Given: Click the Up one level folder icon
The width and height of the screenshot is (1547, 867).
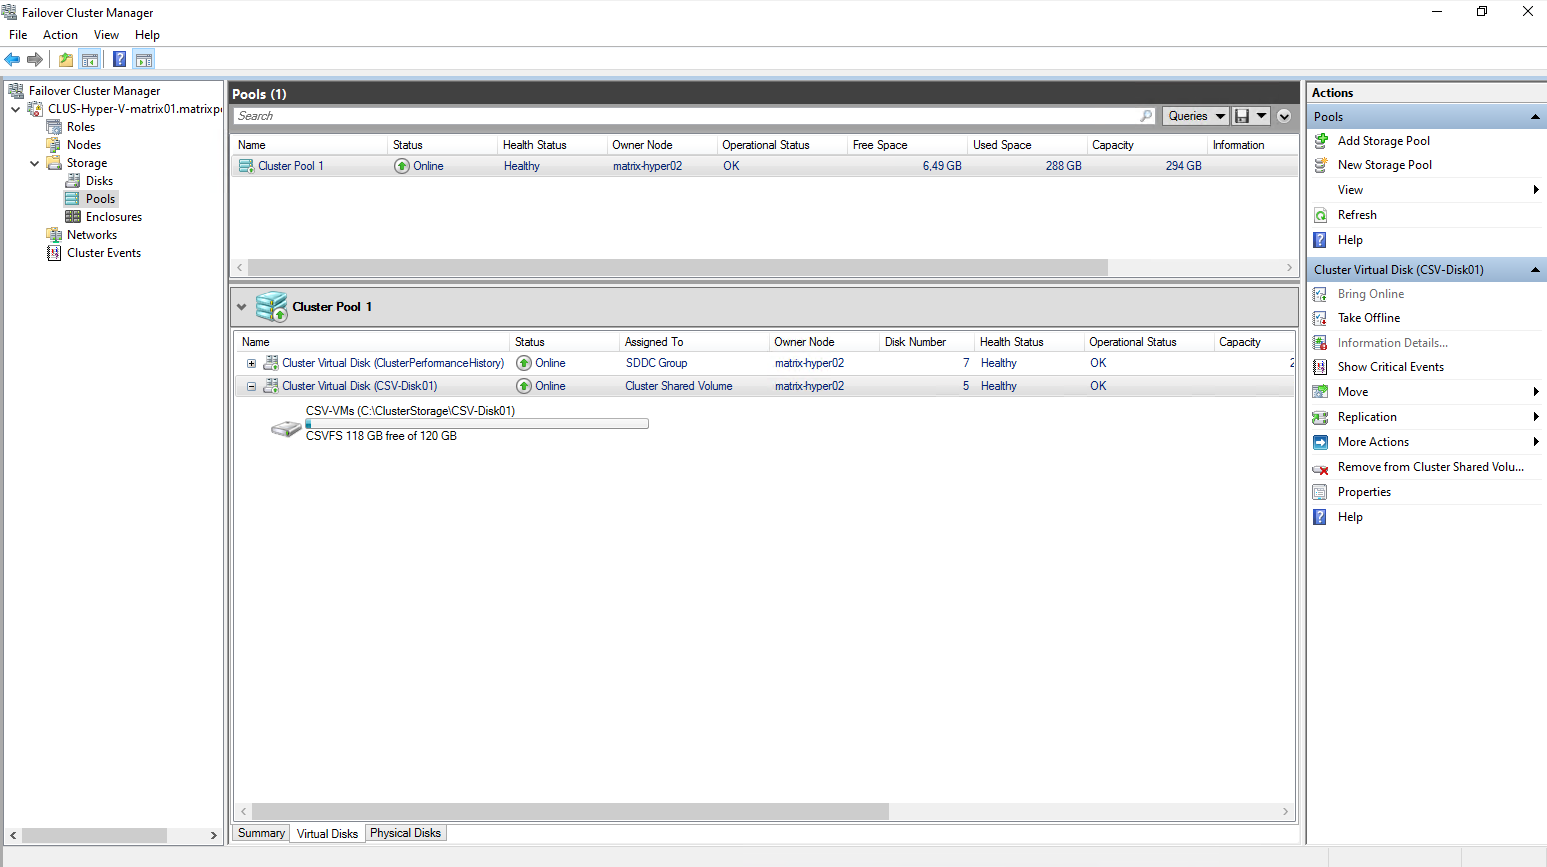Looking at the screenshot, I should pyautogui.click(x=66, y=60).
